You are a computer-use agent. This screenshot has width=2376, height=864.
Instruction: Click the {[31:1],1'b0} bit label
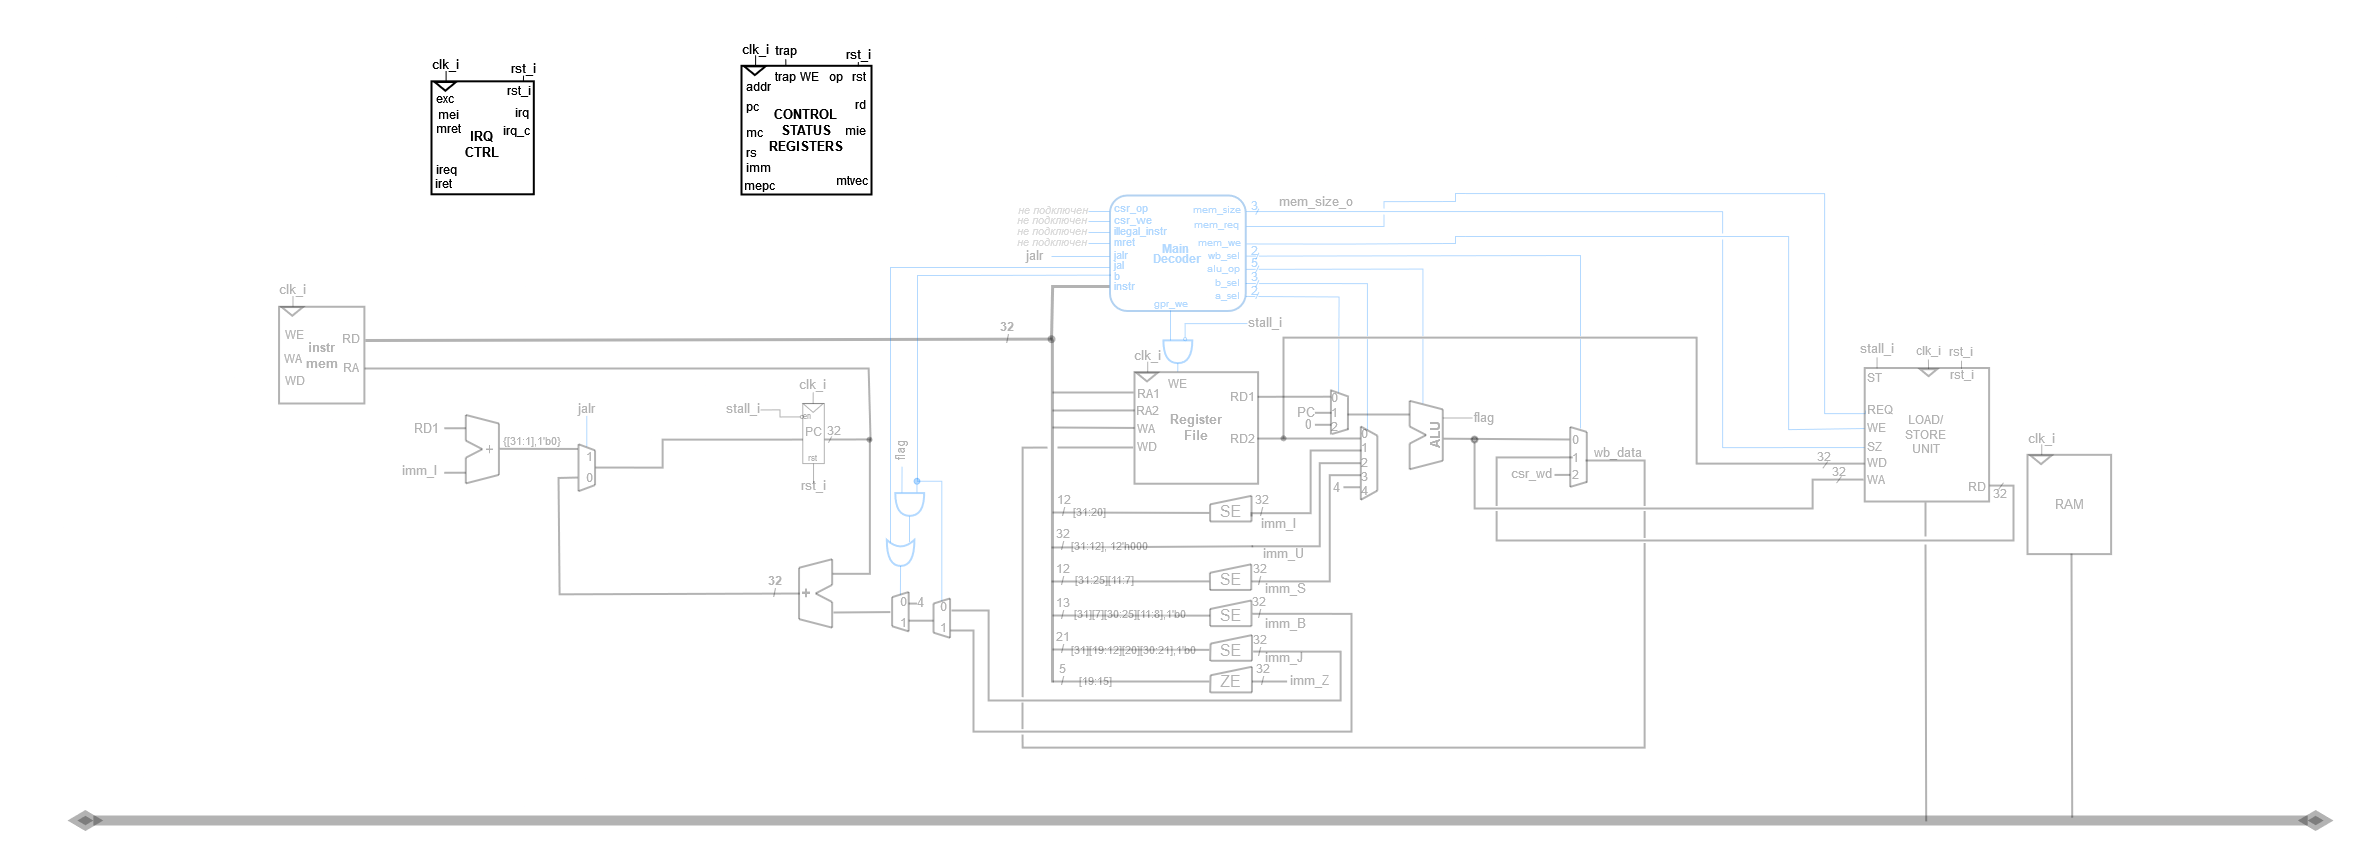pyautogui.click(x=532, y=441)
